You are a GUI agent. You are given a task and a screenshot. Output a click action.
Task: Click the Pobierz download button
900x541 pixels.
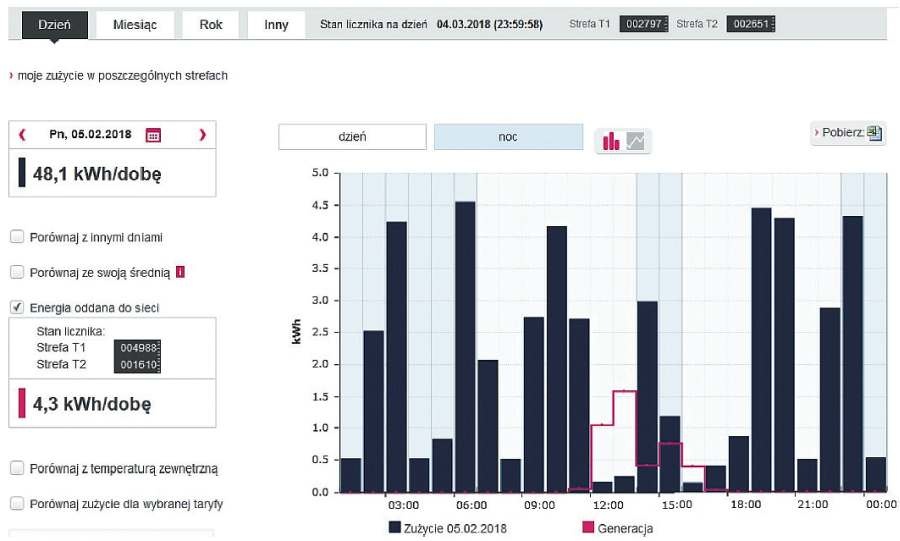[x=848, y=133]
